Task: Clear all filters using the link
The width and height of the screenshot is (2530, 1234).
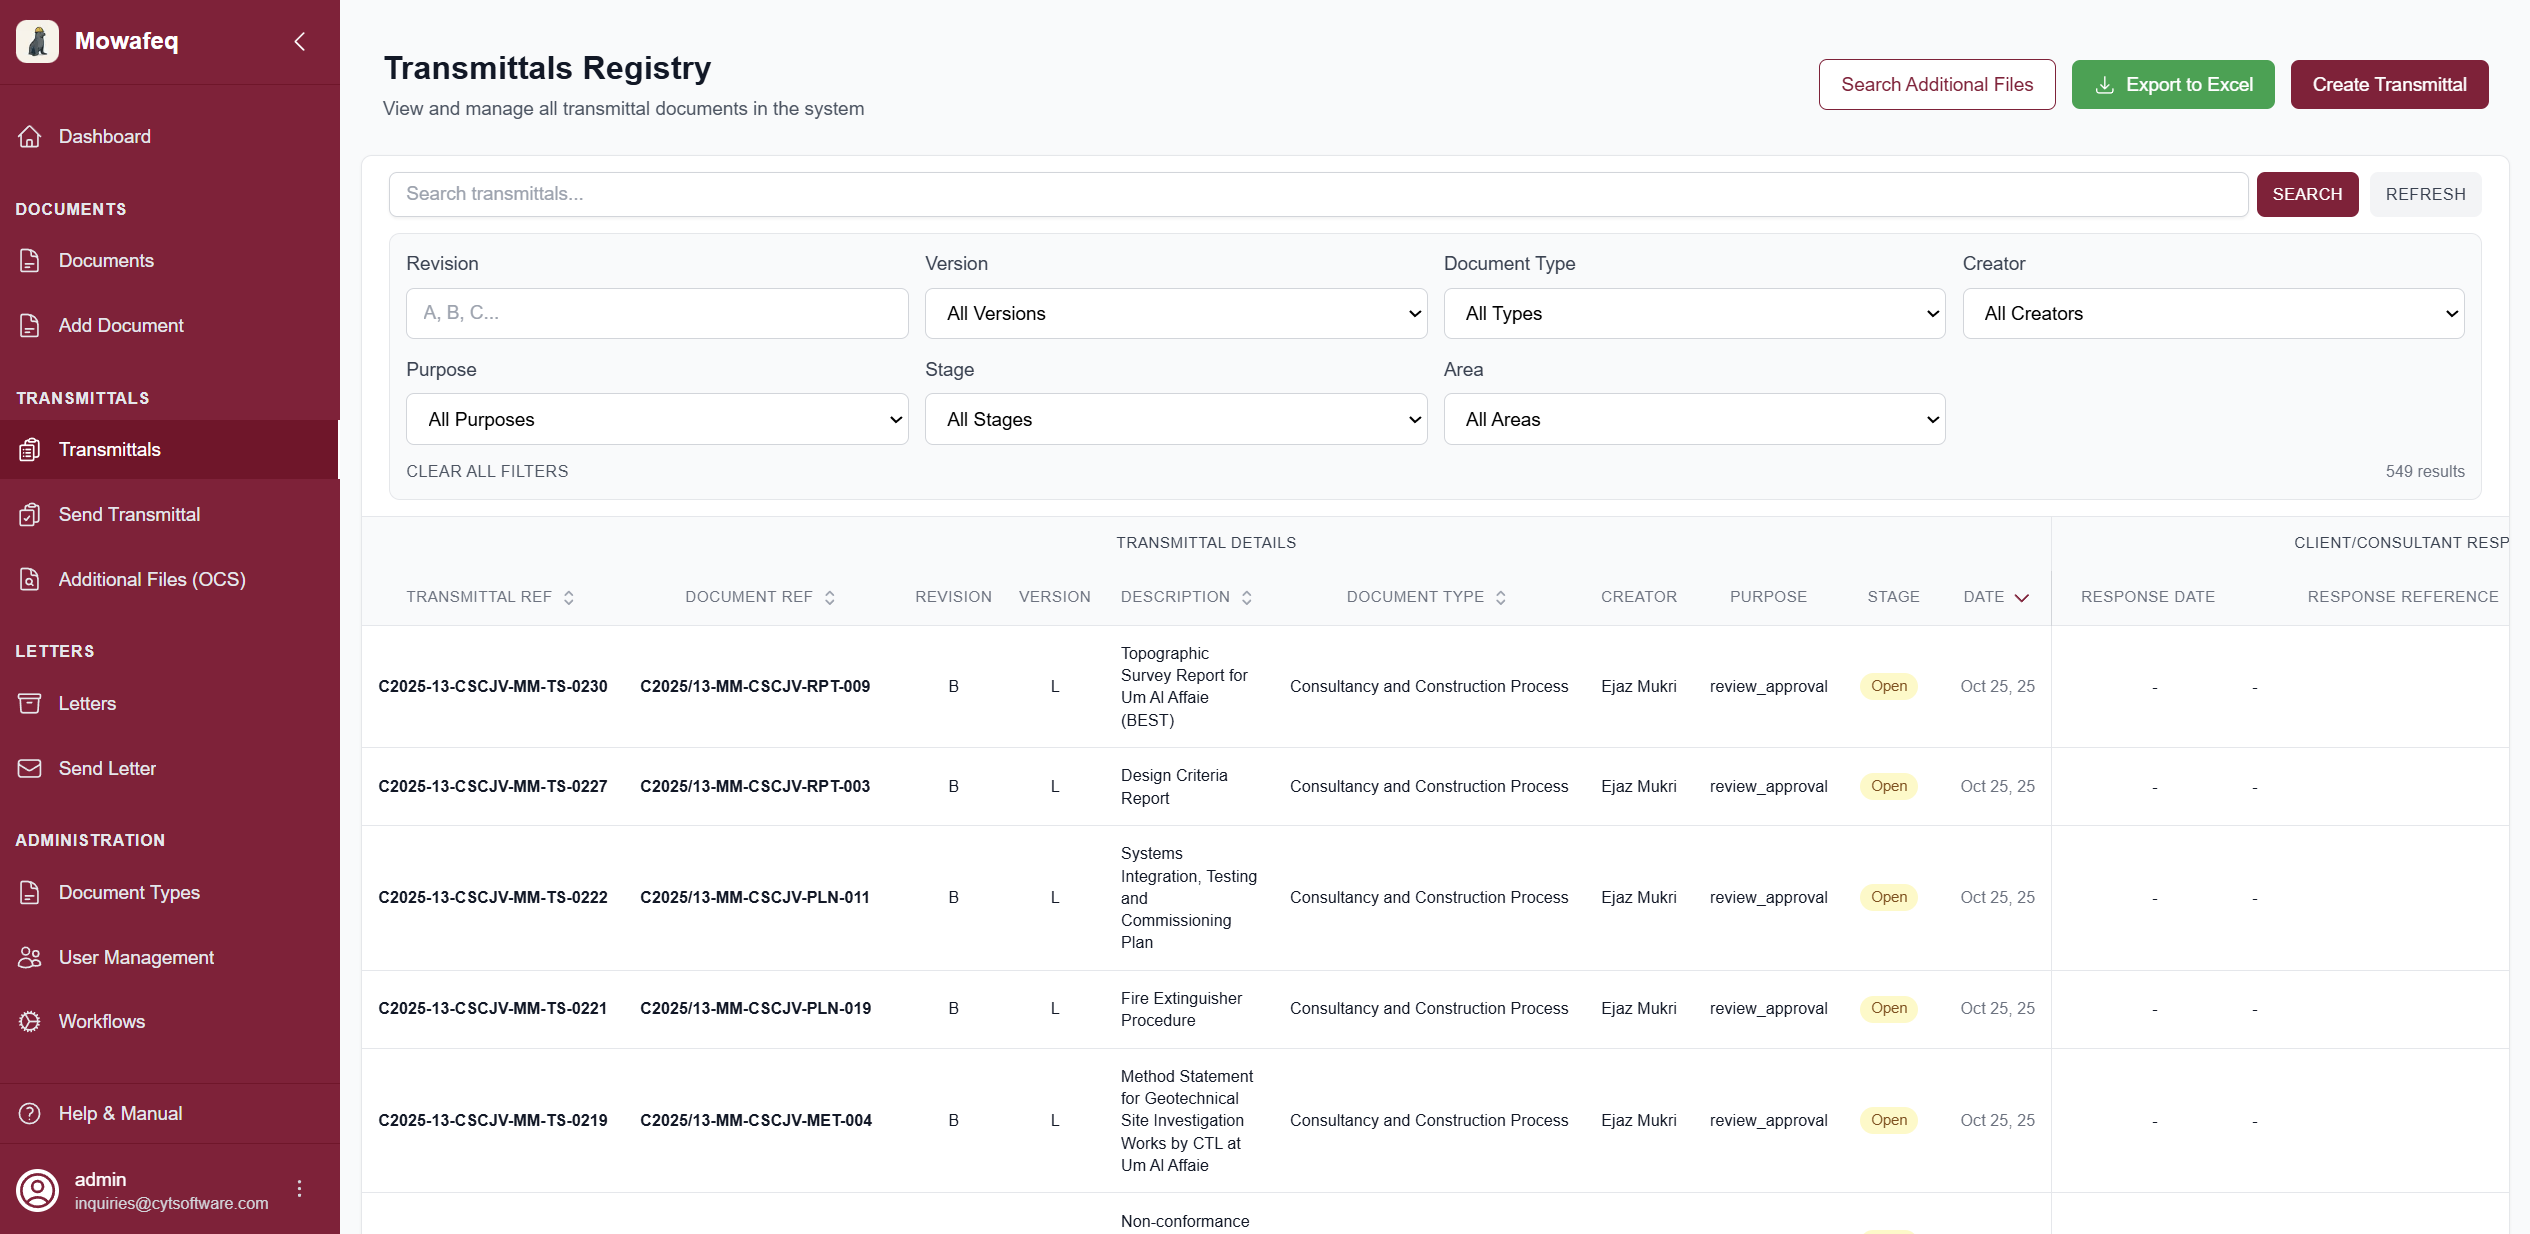Action: [487, 470]
